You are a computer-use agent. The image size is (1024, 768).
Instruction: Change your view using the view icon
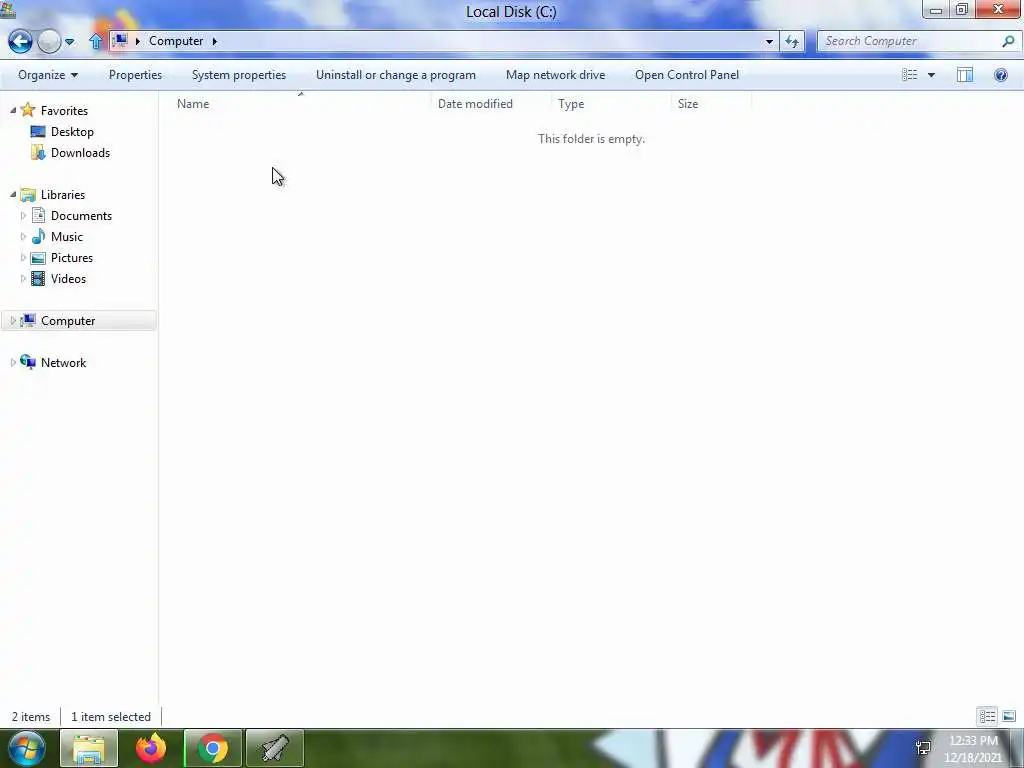click(x=910, y=75)
